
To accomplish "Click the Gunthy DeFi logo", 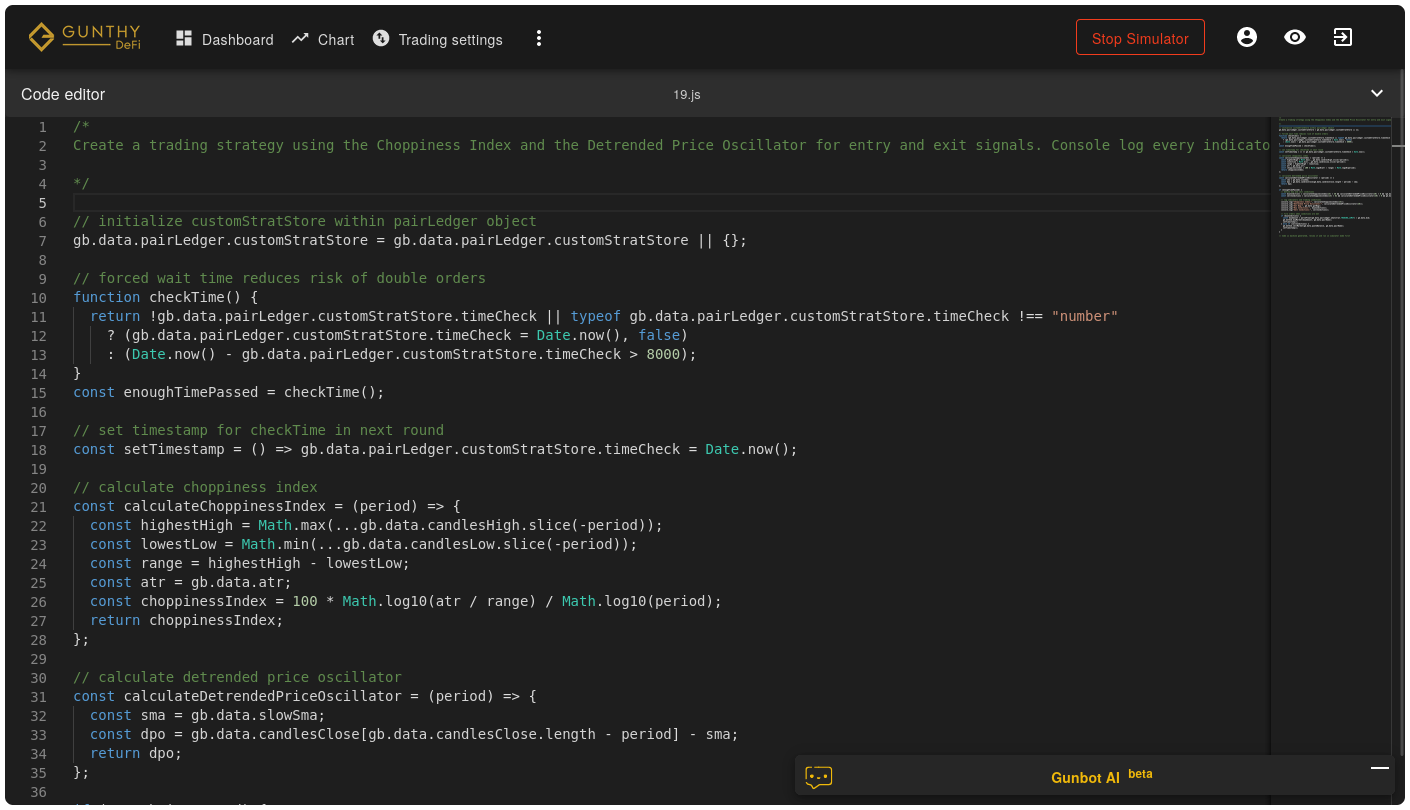I will click(84, 38).
